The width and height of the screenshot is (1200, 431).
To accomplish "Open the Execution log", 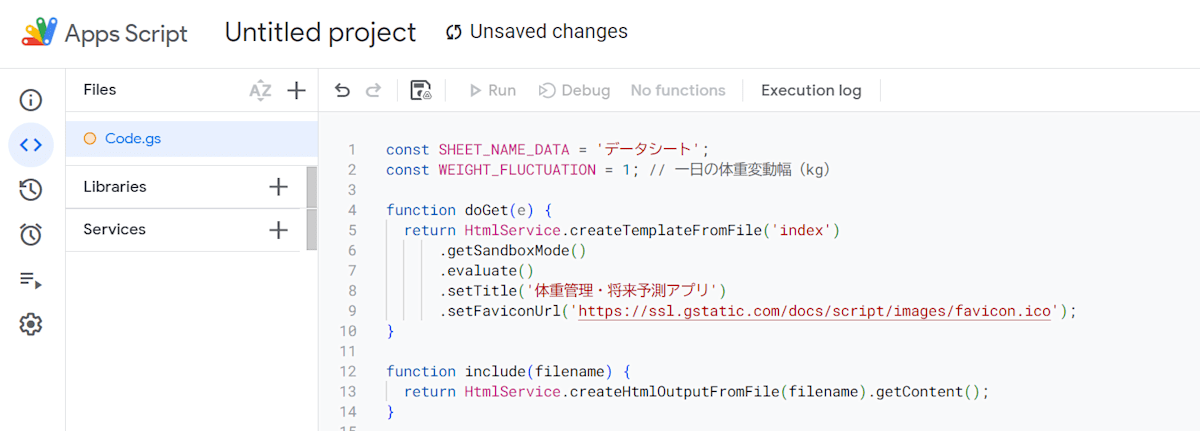I will pos(811,91).
